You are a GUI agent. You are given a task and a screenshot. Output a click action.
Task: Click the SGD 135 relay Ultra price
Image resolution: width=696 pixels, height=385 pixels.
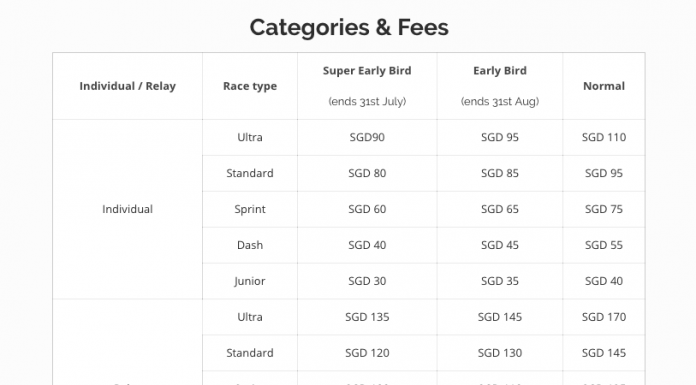point(367,317)
